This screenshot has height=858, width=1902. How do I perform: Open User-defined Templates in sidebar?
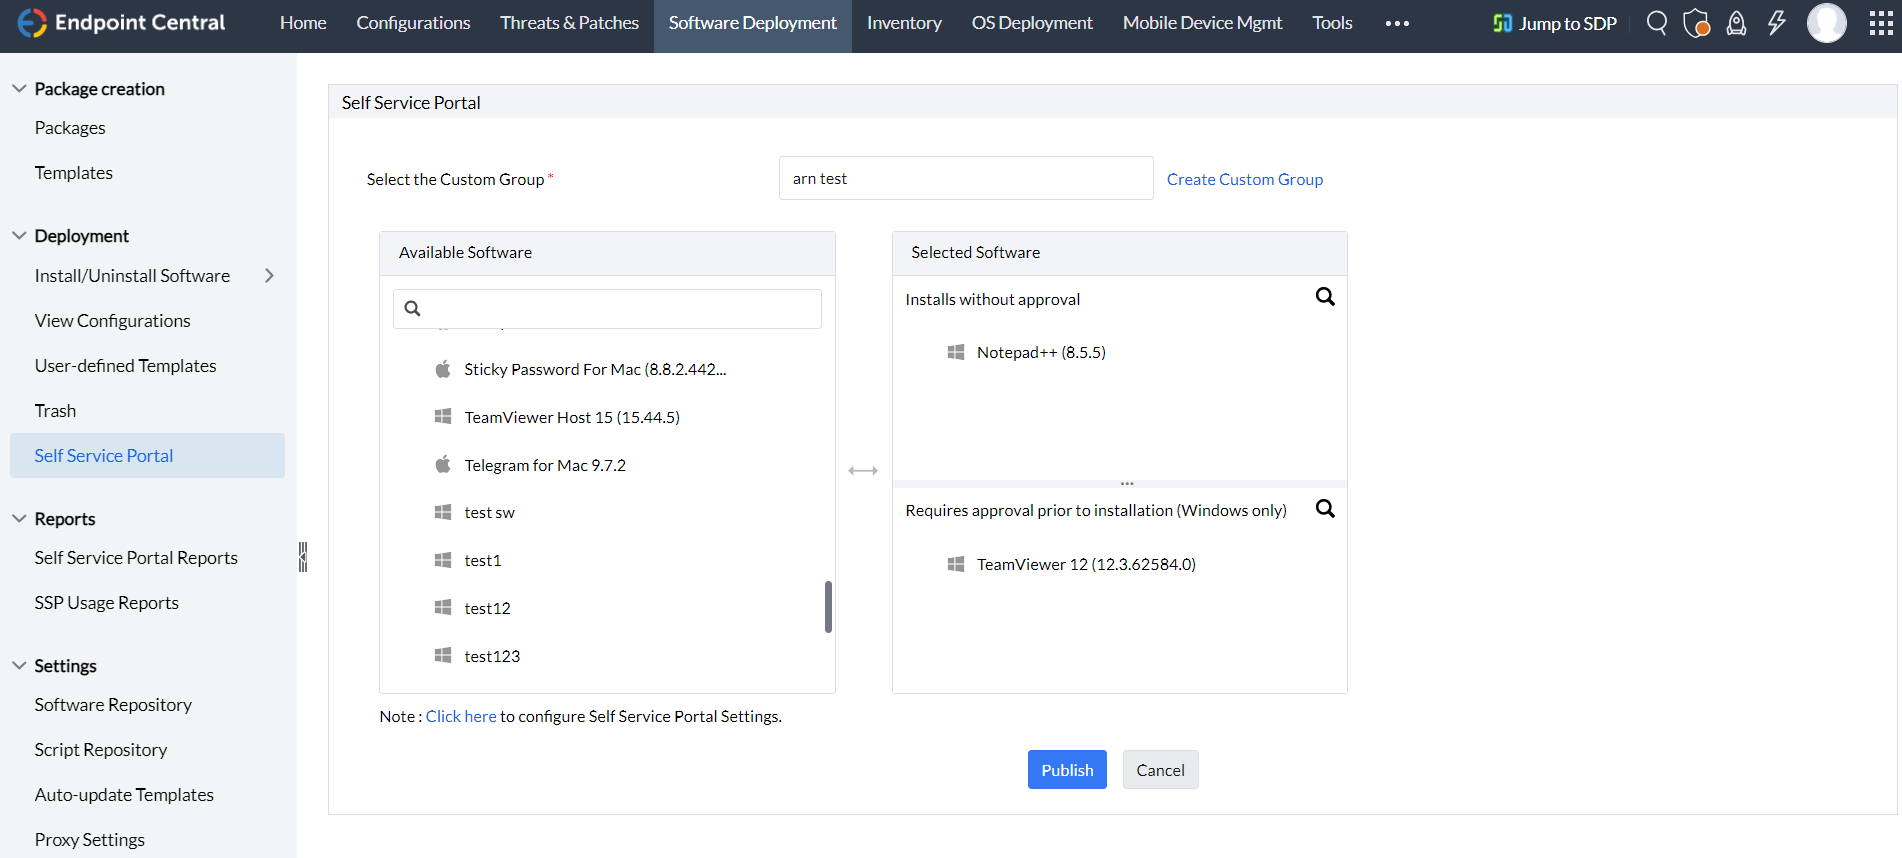tap(125, 366)
